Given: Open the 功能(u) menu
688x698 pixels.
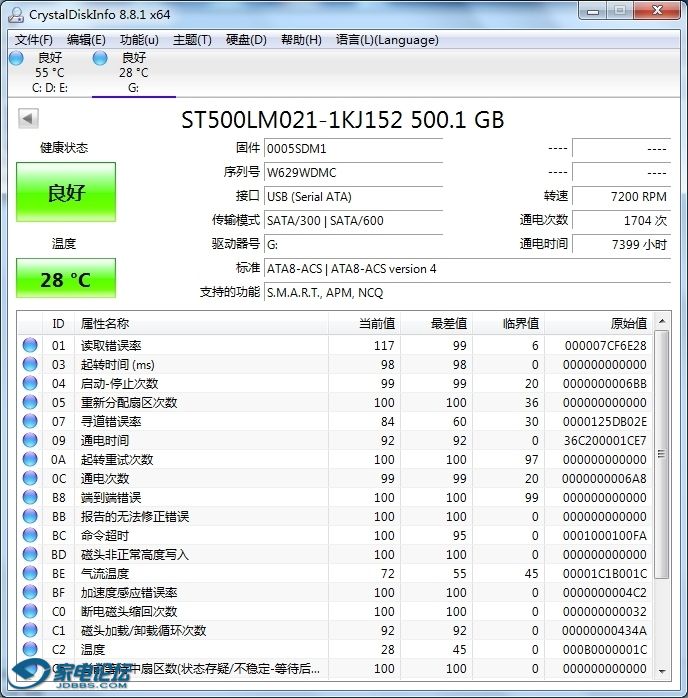Looking at the screenshot, I should click(x=139, y=40).
